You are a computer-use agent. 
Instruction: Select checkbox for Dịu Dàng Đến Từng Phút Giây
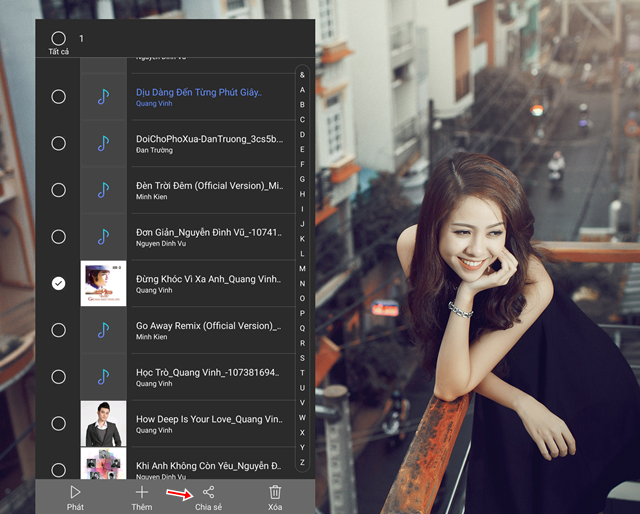(58, 97)
